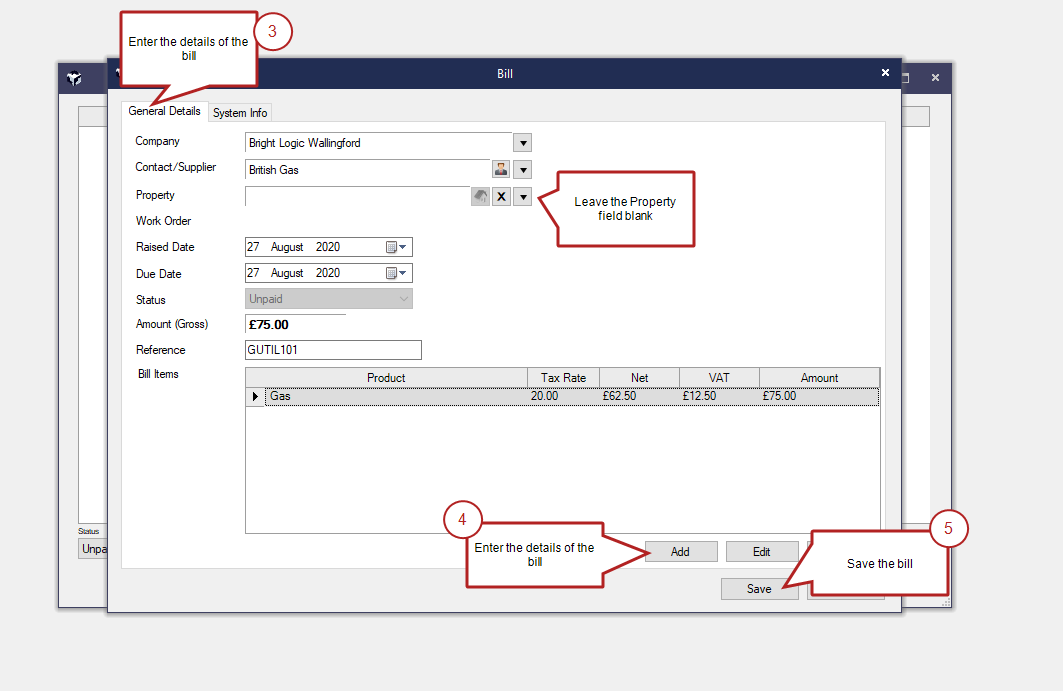The image size is (1063, 691).
Task: Expand the Property dropdown arrow
Action: pos(522,197)
